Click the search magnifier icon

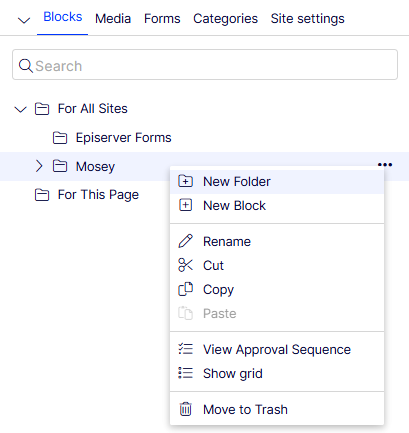pos(25,66)
